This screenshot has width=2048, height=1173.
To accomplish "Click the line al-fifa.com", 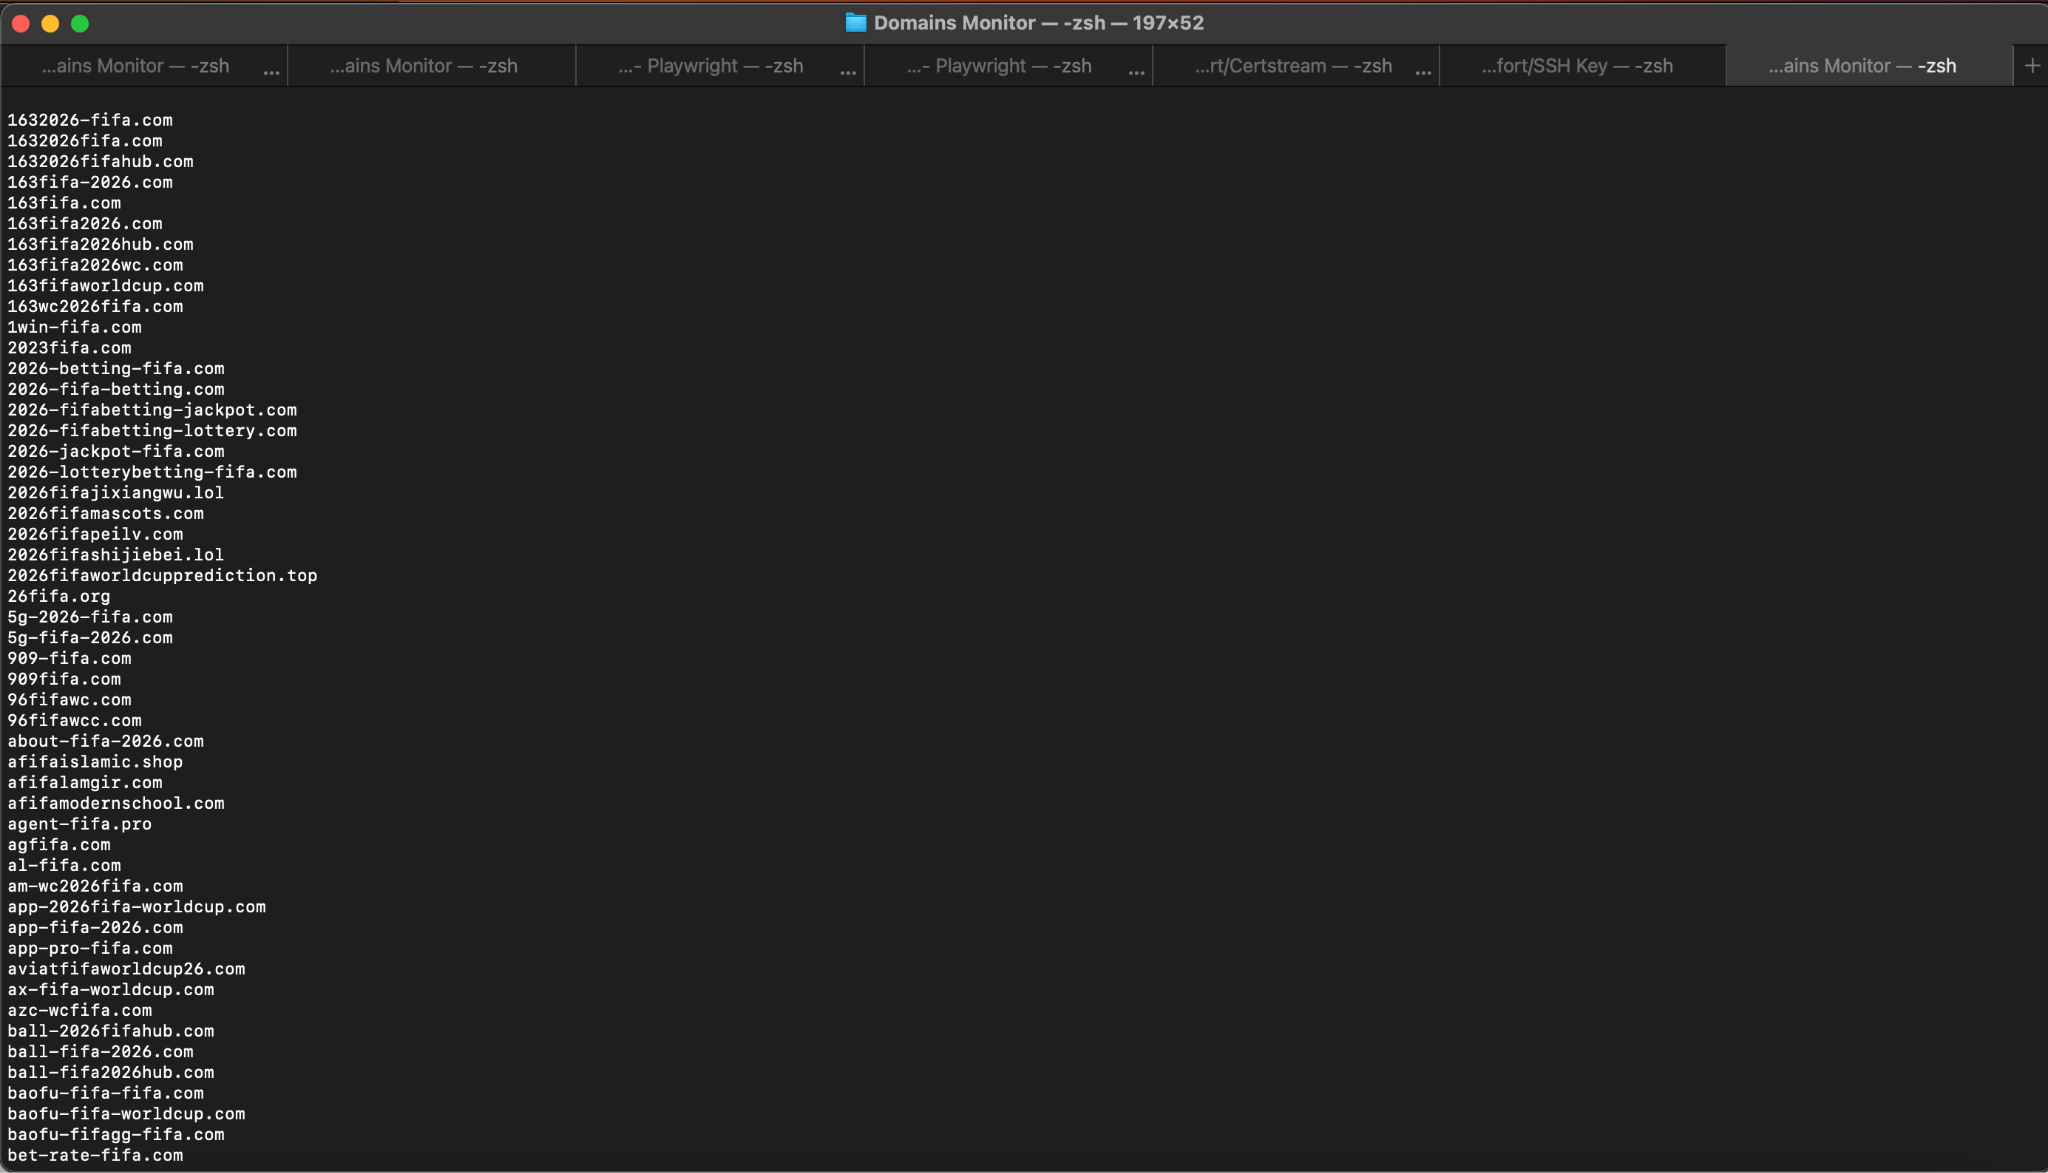I will coord(64,865).
